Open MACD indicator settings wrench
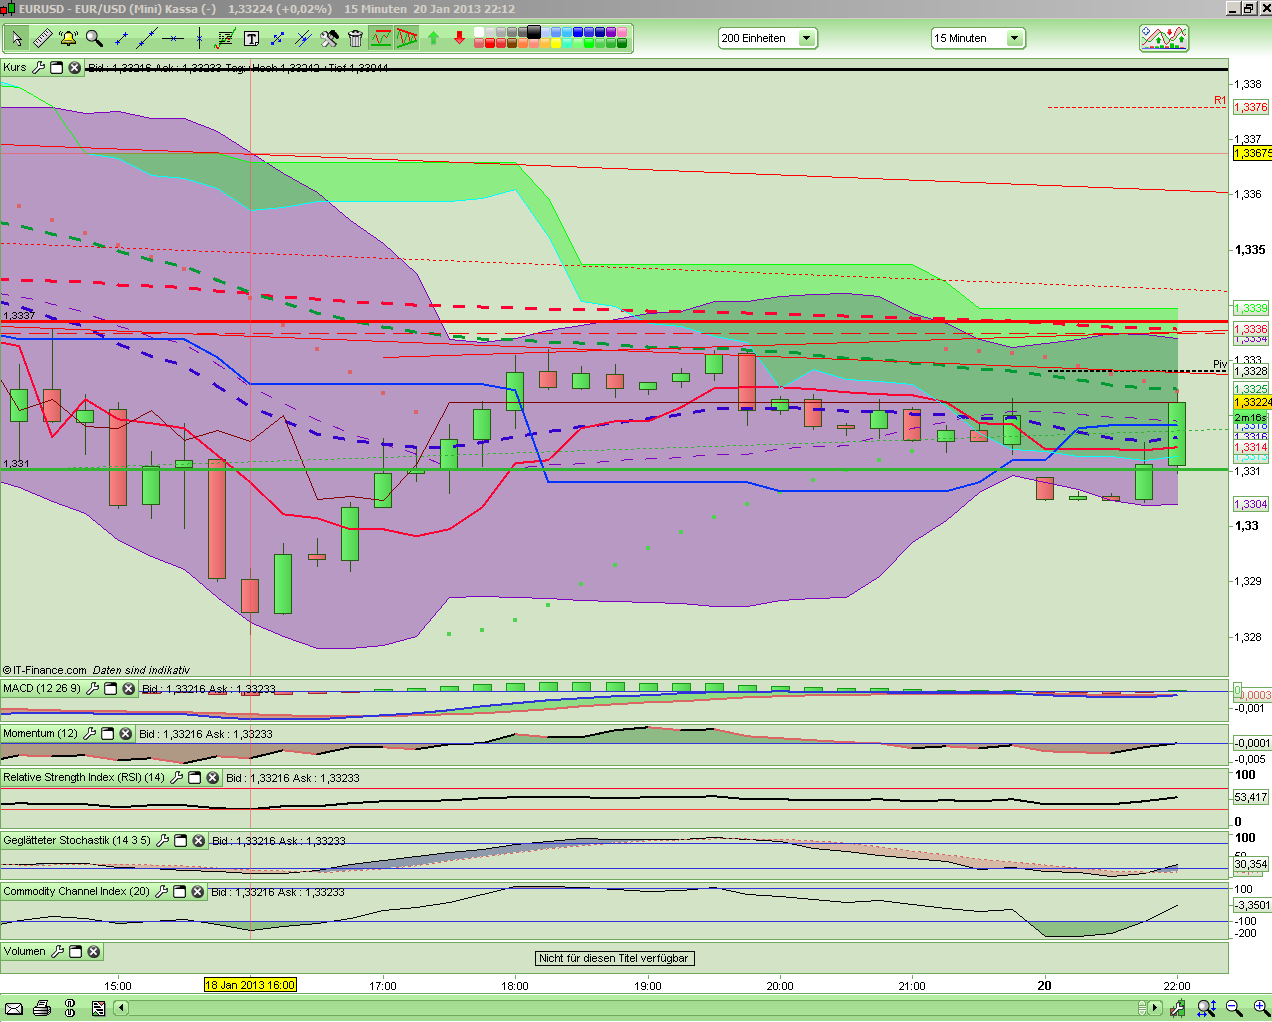Viewport: 1272px width, 1022px height. pyautogui.click(x=93, y=689)
